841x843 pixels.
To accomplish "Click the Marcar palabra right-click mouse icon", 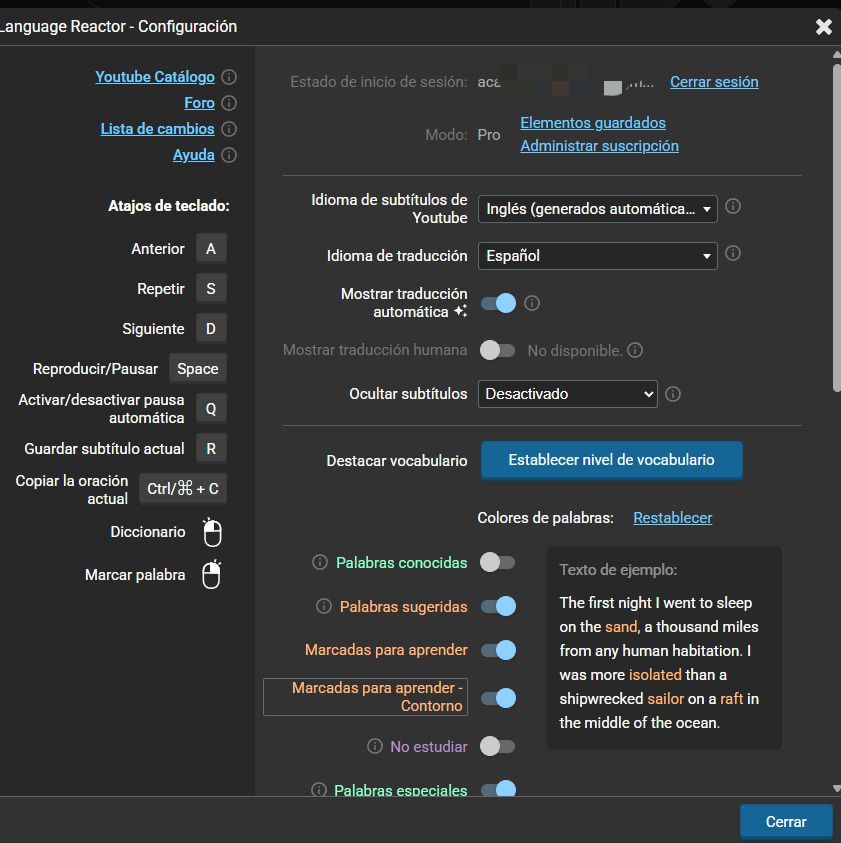I will pos(212,575).
